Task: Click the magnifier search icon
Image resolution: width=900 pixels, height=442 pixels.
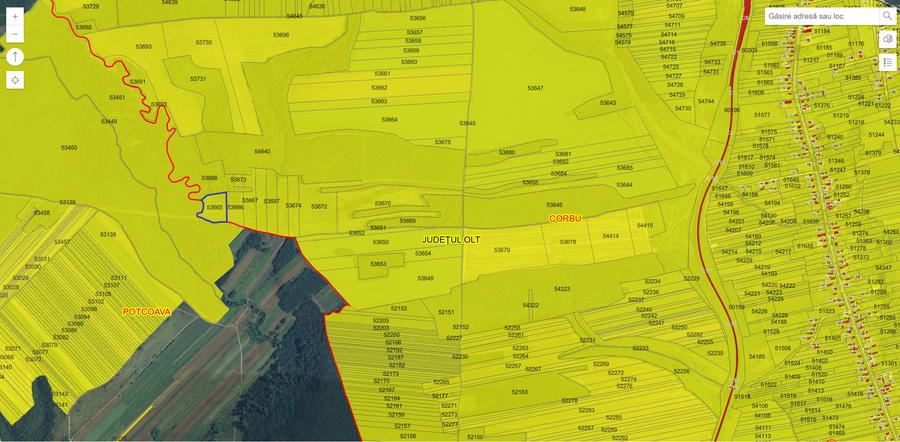Action: 887,16
